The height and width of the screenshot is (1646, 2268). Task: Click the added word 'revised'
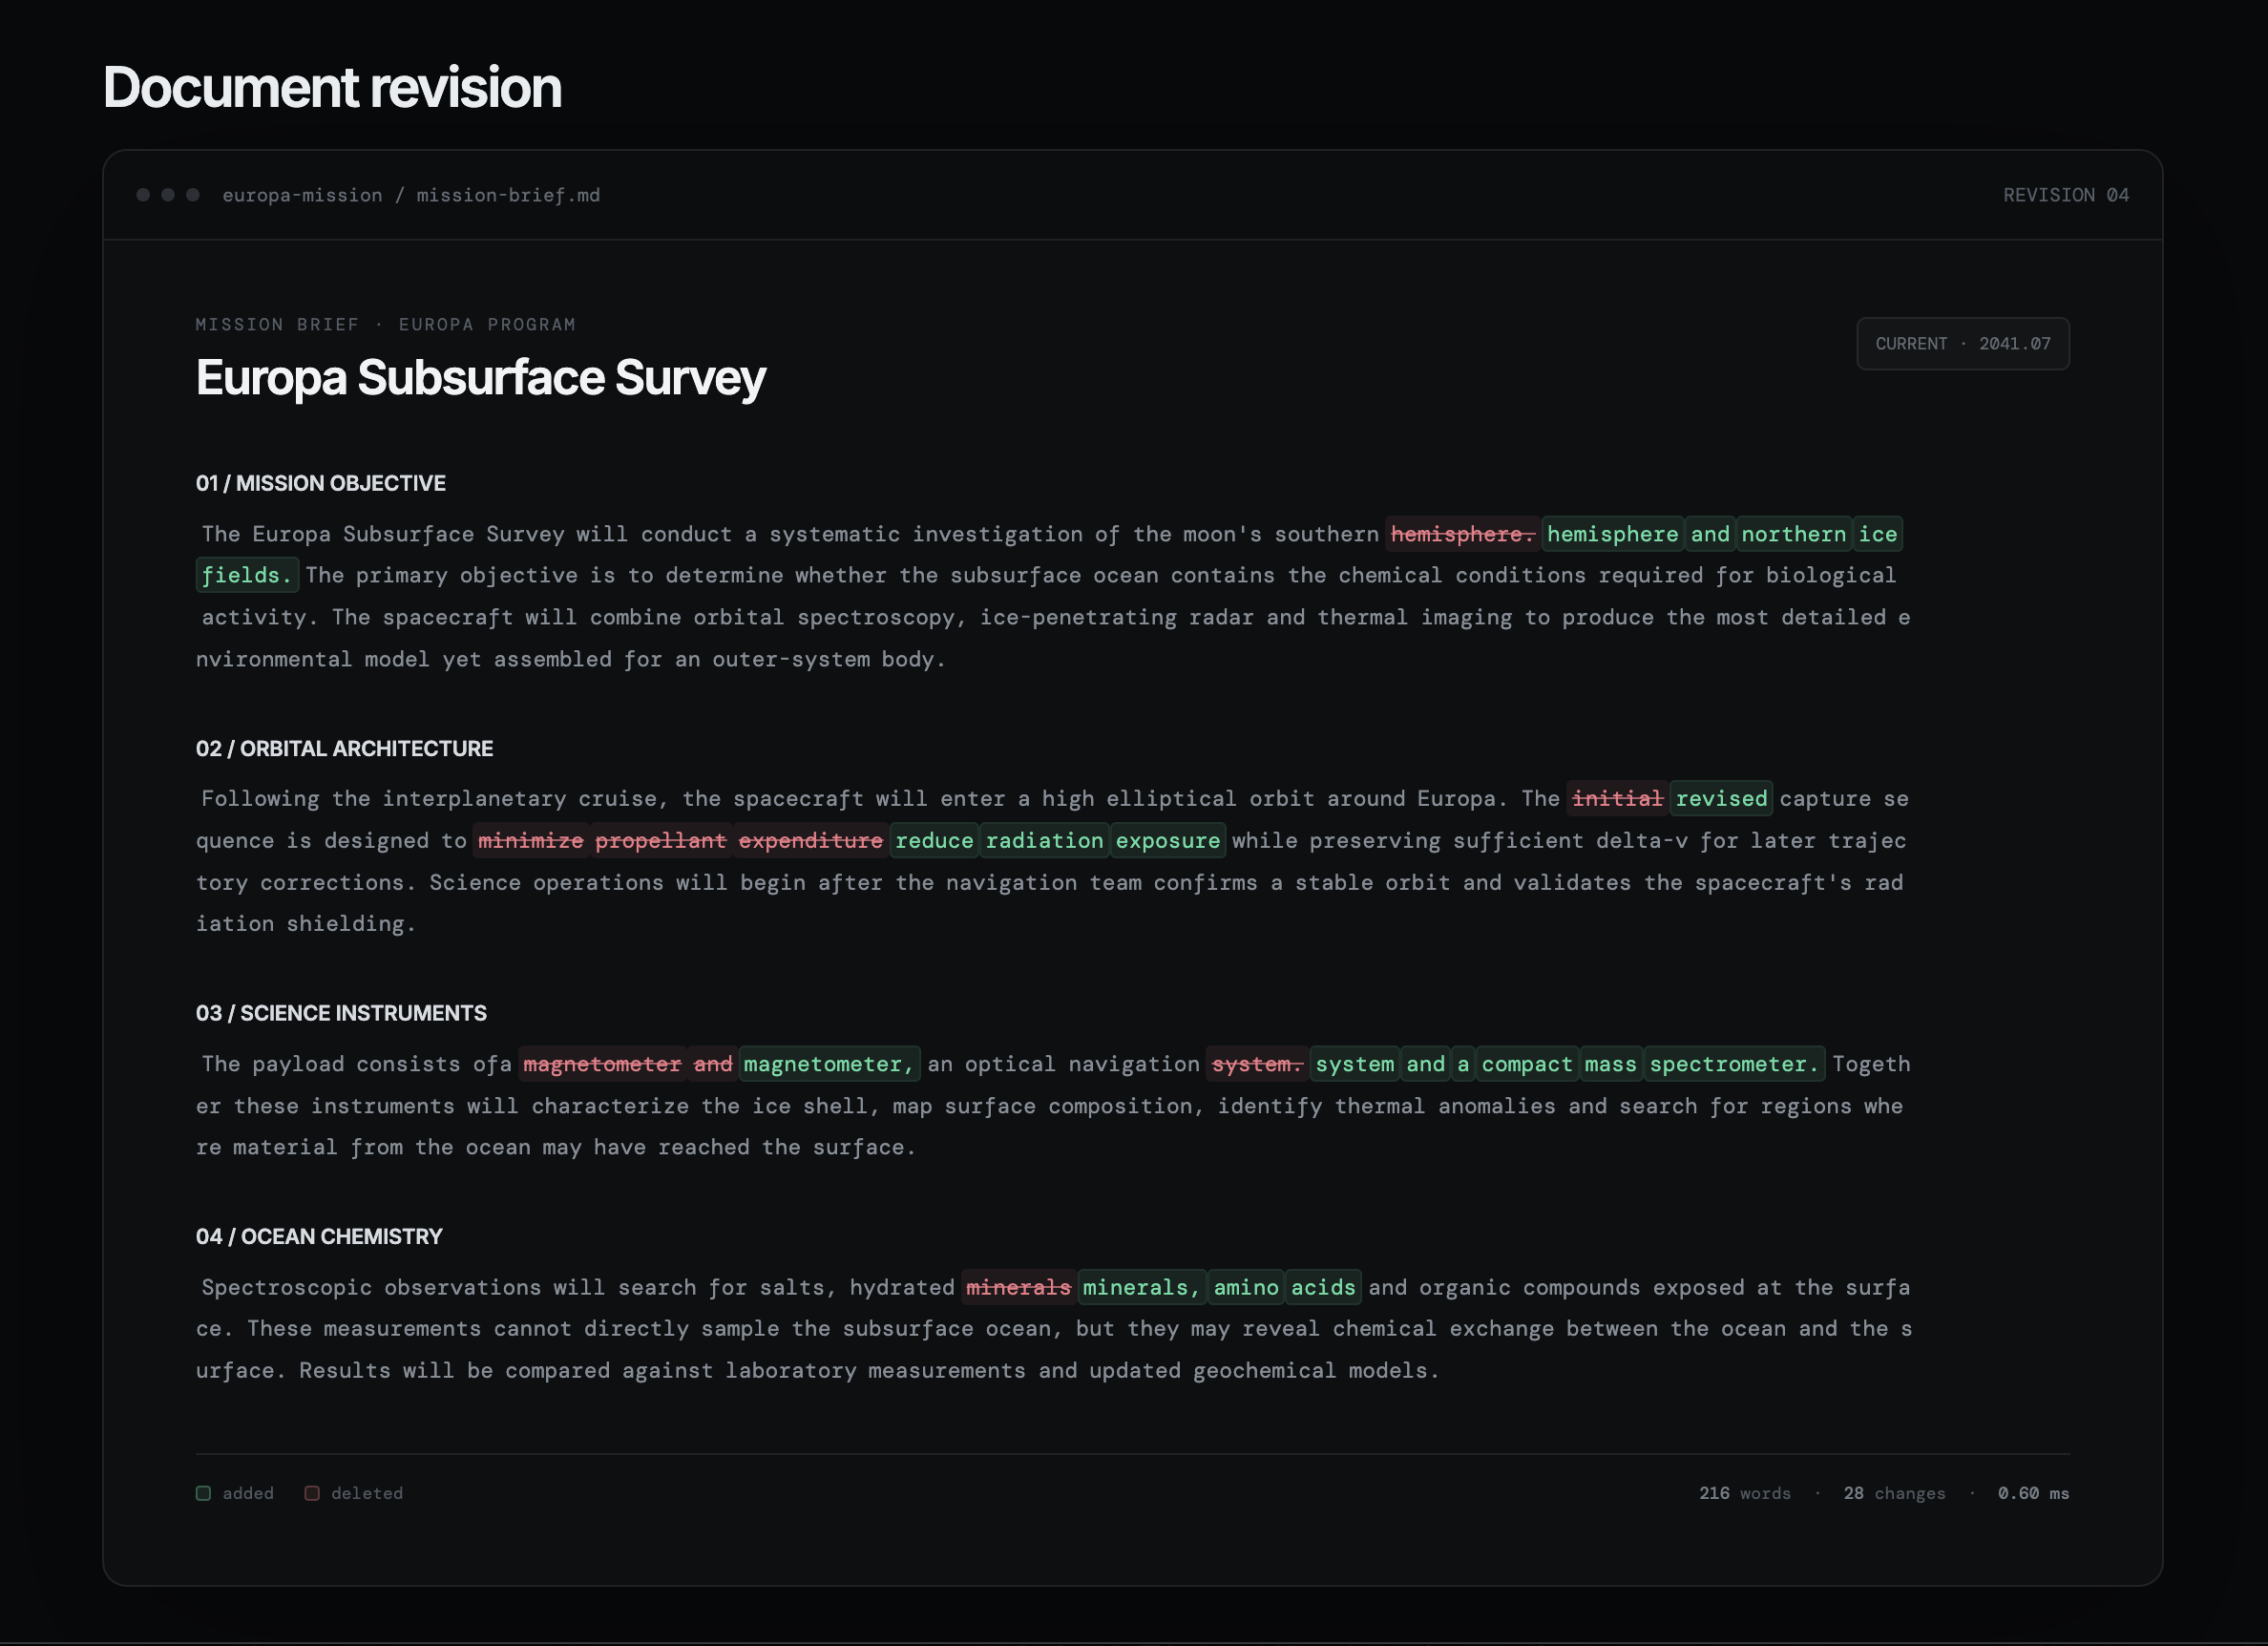coord(1721,798)
